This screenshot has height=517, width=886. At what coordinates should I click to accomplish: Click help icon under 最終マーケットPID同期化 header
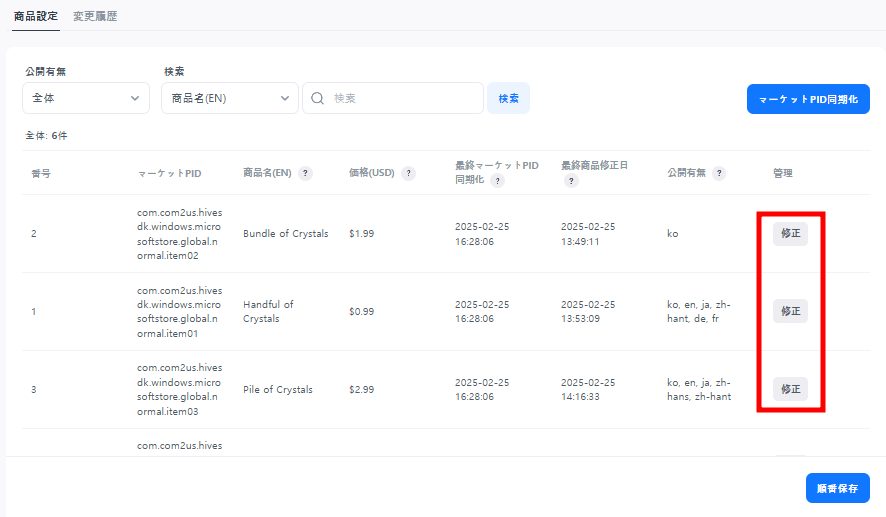pos(497,181)
